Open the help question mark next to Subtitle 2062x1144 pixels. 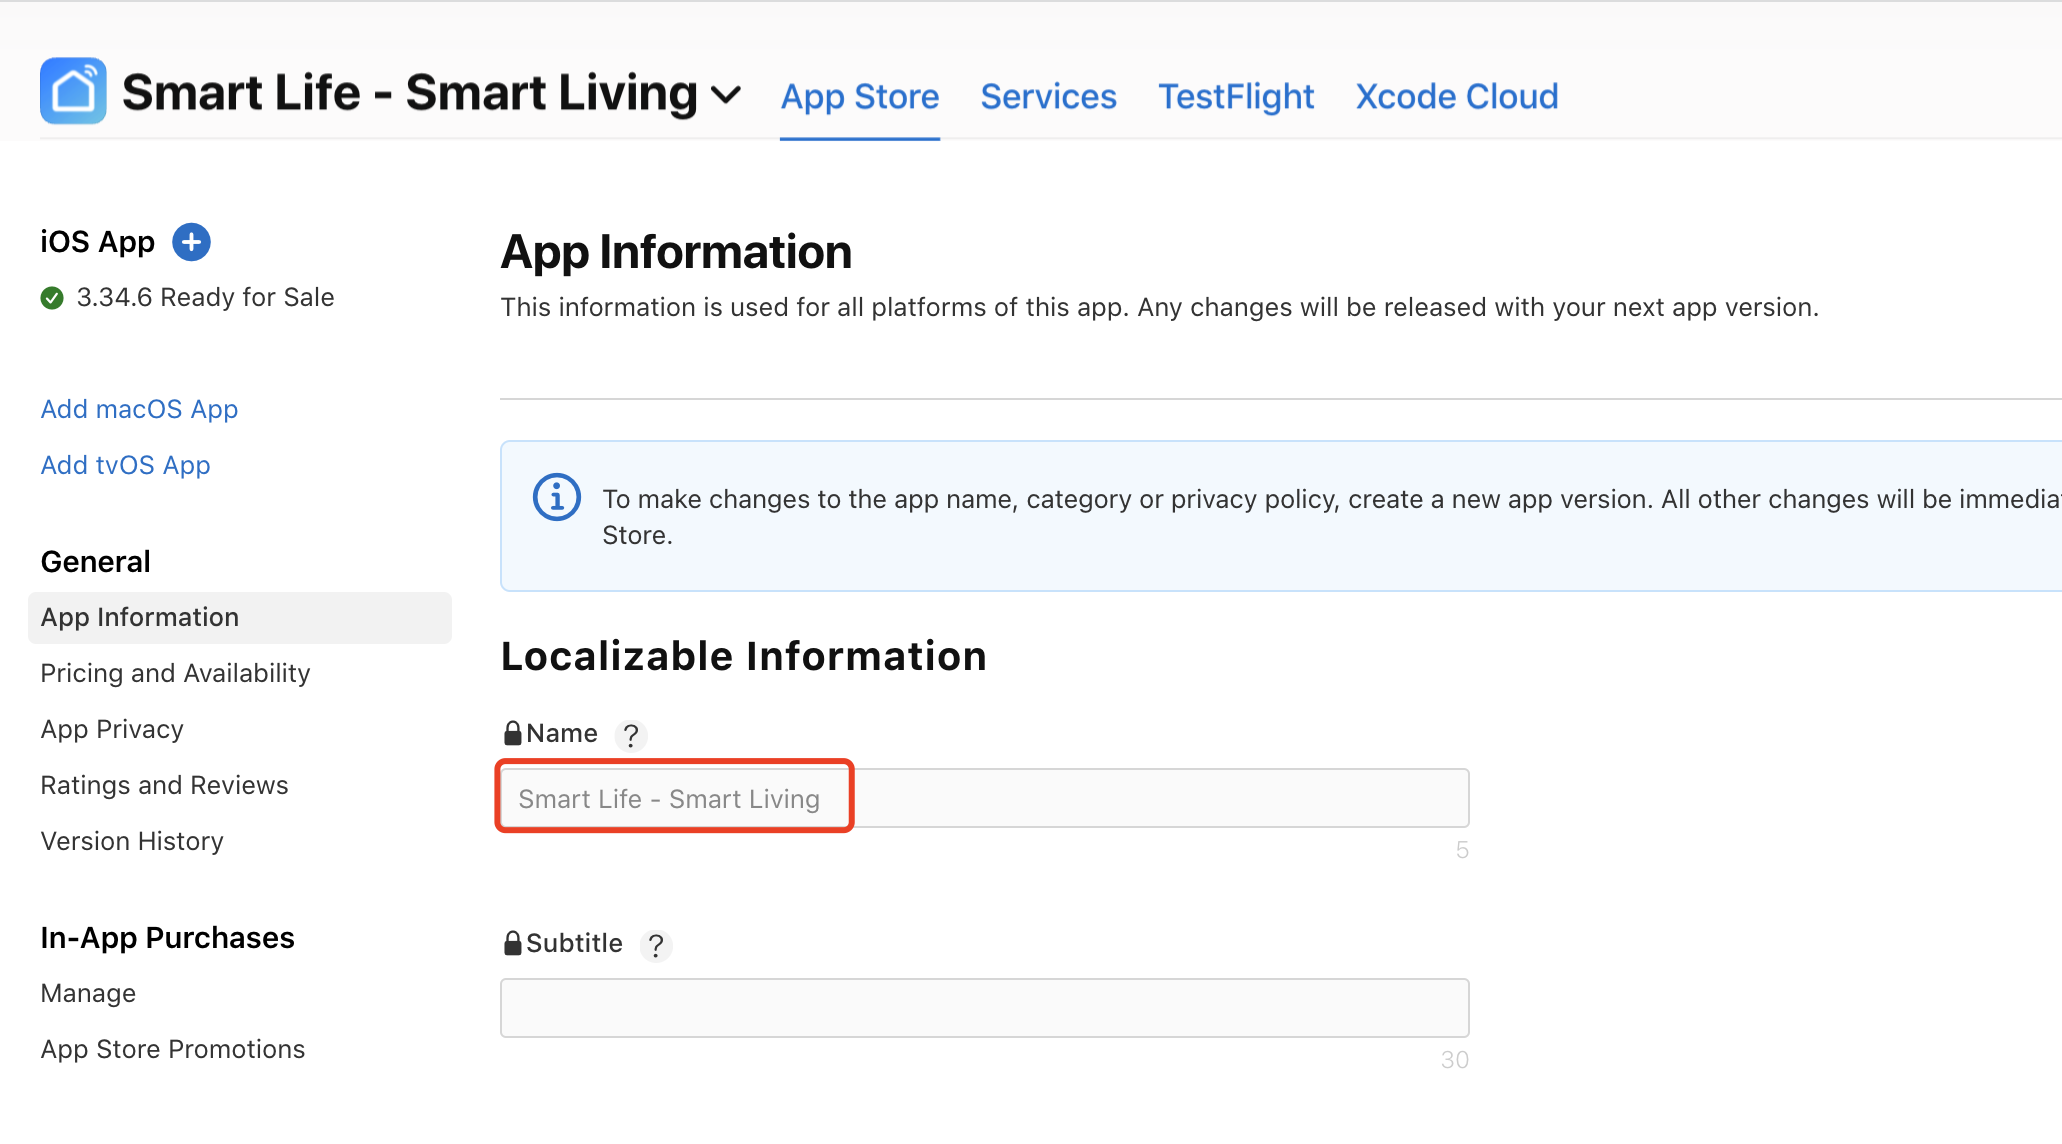tap(656, 945)
